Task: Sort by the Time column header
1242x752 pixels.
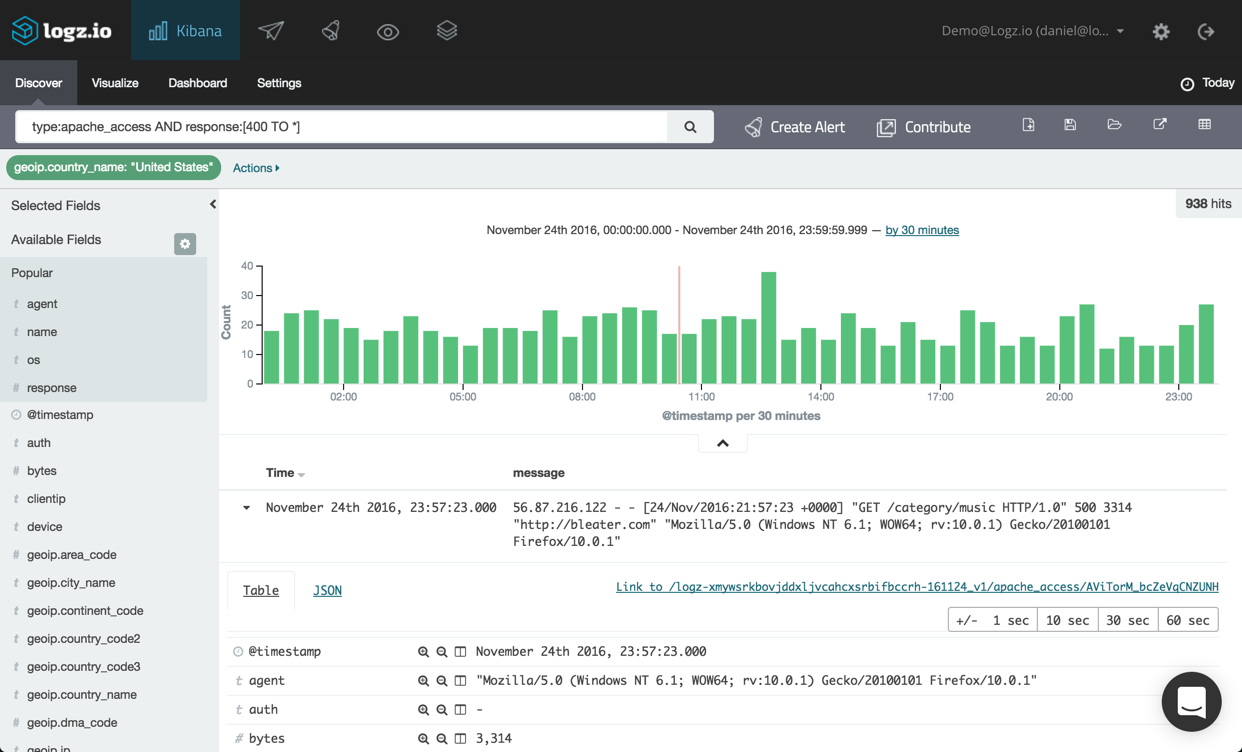Action: (285, 473)
